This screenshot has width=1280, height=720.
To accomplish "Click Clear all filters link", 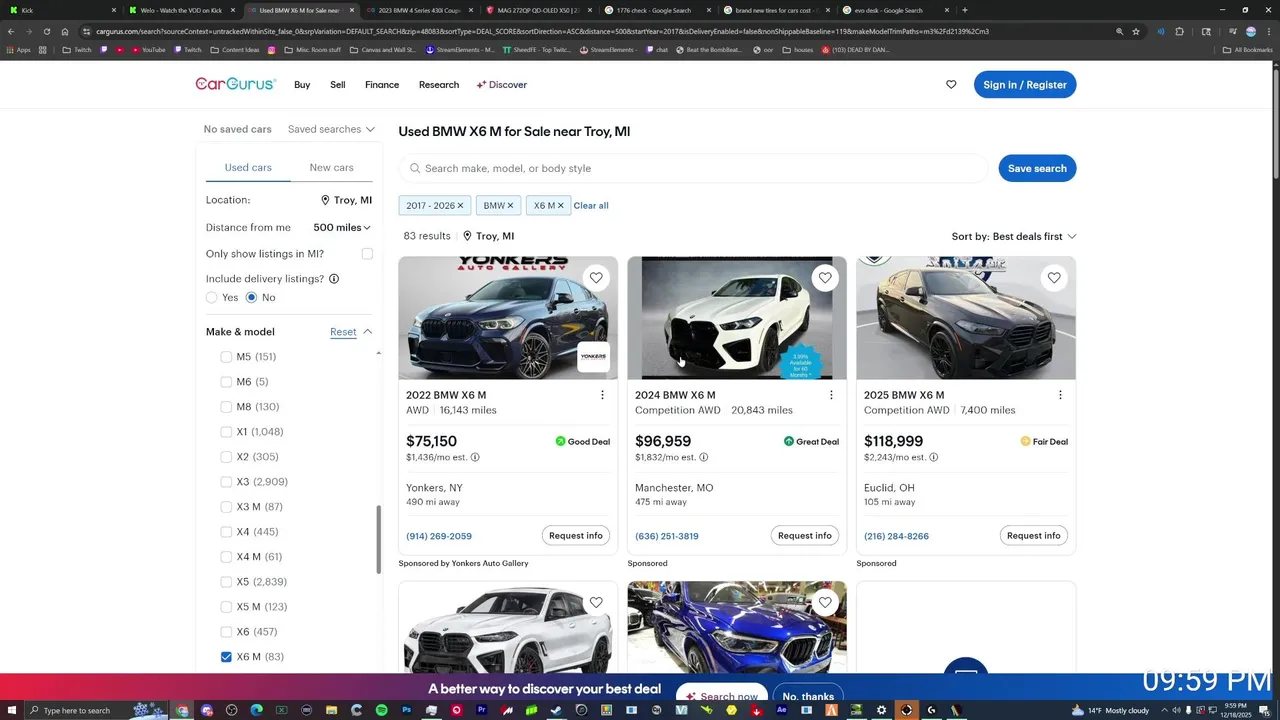I will point(591,206).
